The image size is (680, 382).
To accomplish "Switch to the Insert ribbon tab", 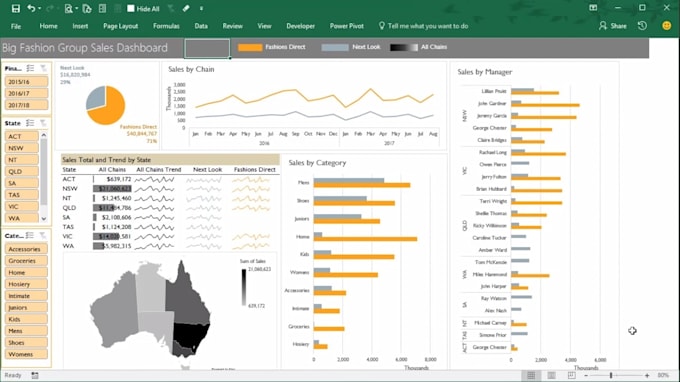I will 80,26.
